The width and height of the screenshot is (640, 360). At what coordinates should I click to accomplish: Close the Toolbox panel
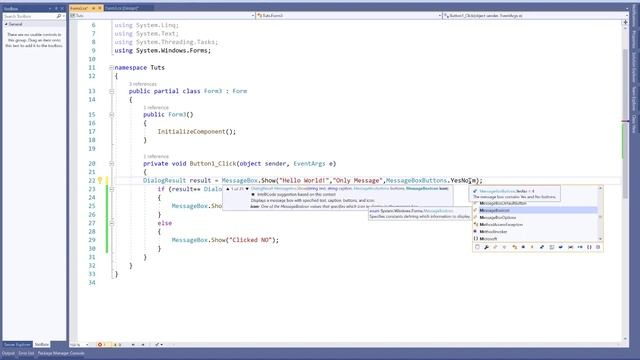pyautogui.click(x=62, y=9)
